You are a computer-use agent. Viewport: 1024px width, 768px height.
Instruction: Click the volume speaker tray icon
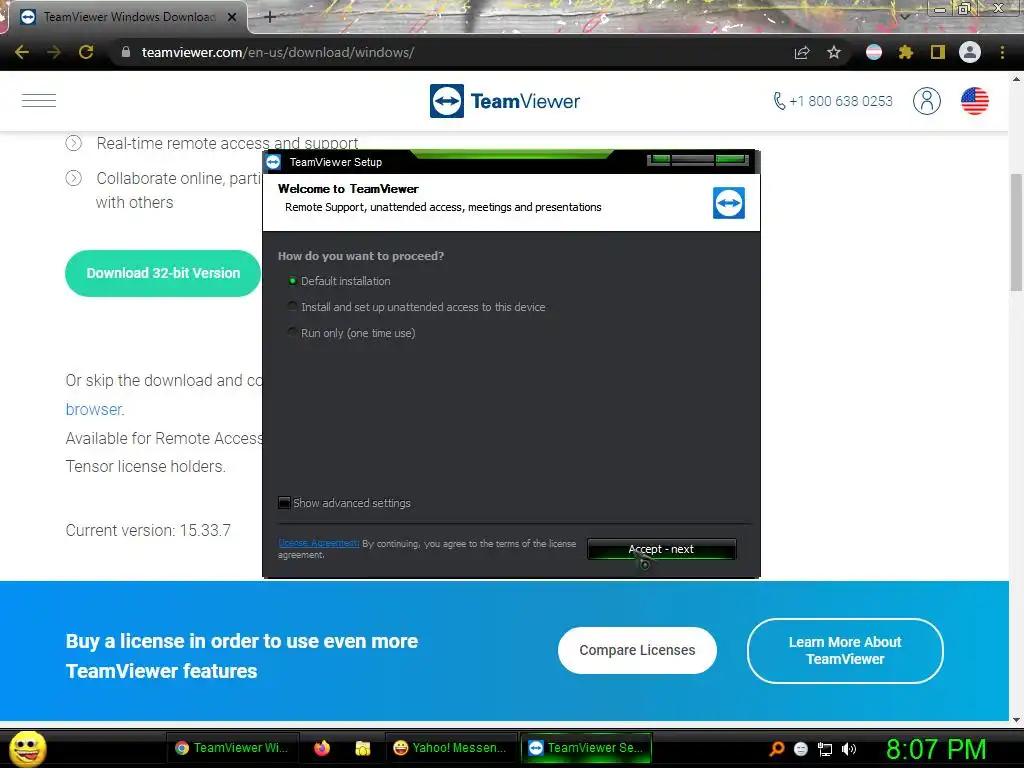849,749
